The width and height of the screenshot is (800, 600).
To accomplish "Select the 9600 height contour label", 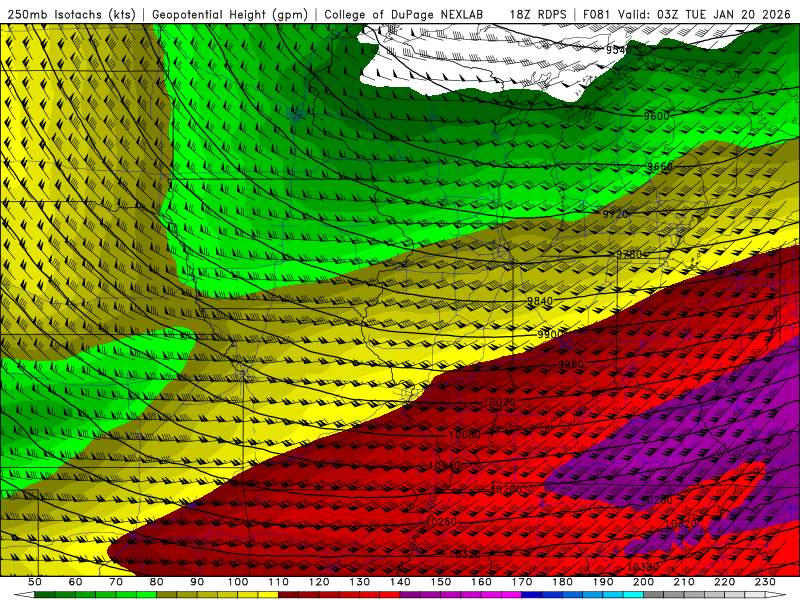I will pos(656,116).
